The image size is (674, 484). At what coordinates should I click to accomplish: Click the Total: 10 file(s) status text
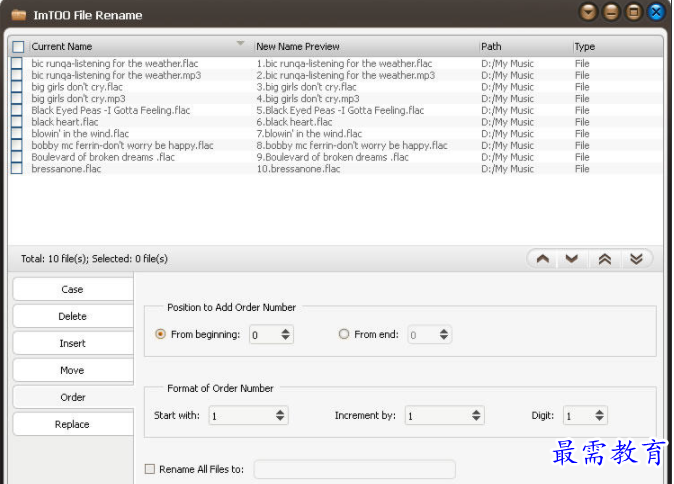pyautogui.click(x=94, y=259)
